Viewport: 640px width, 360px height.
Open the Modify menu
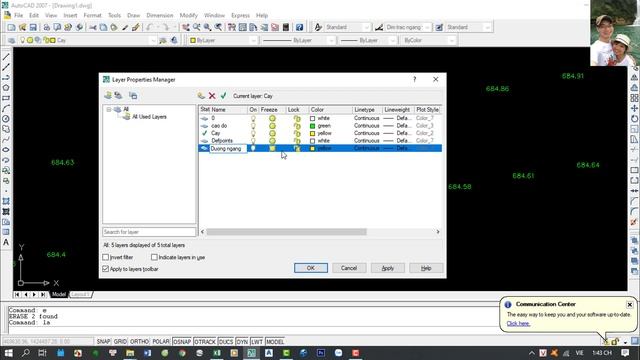189,15
